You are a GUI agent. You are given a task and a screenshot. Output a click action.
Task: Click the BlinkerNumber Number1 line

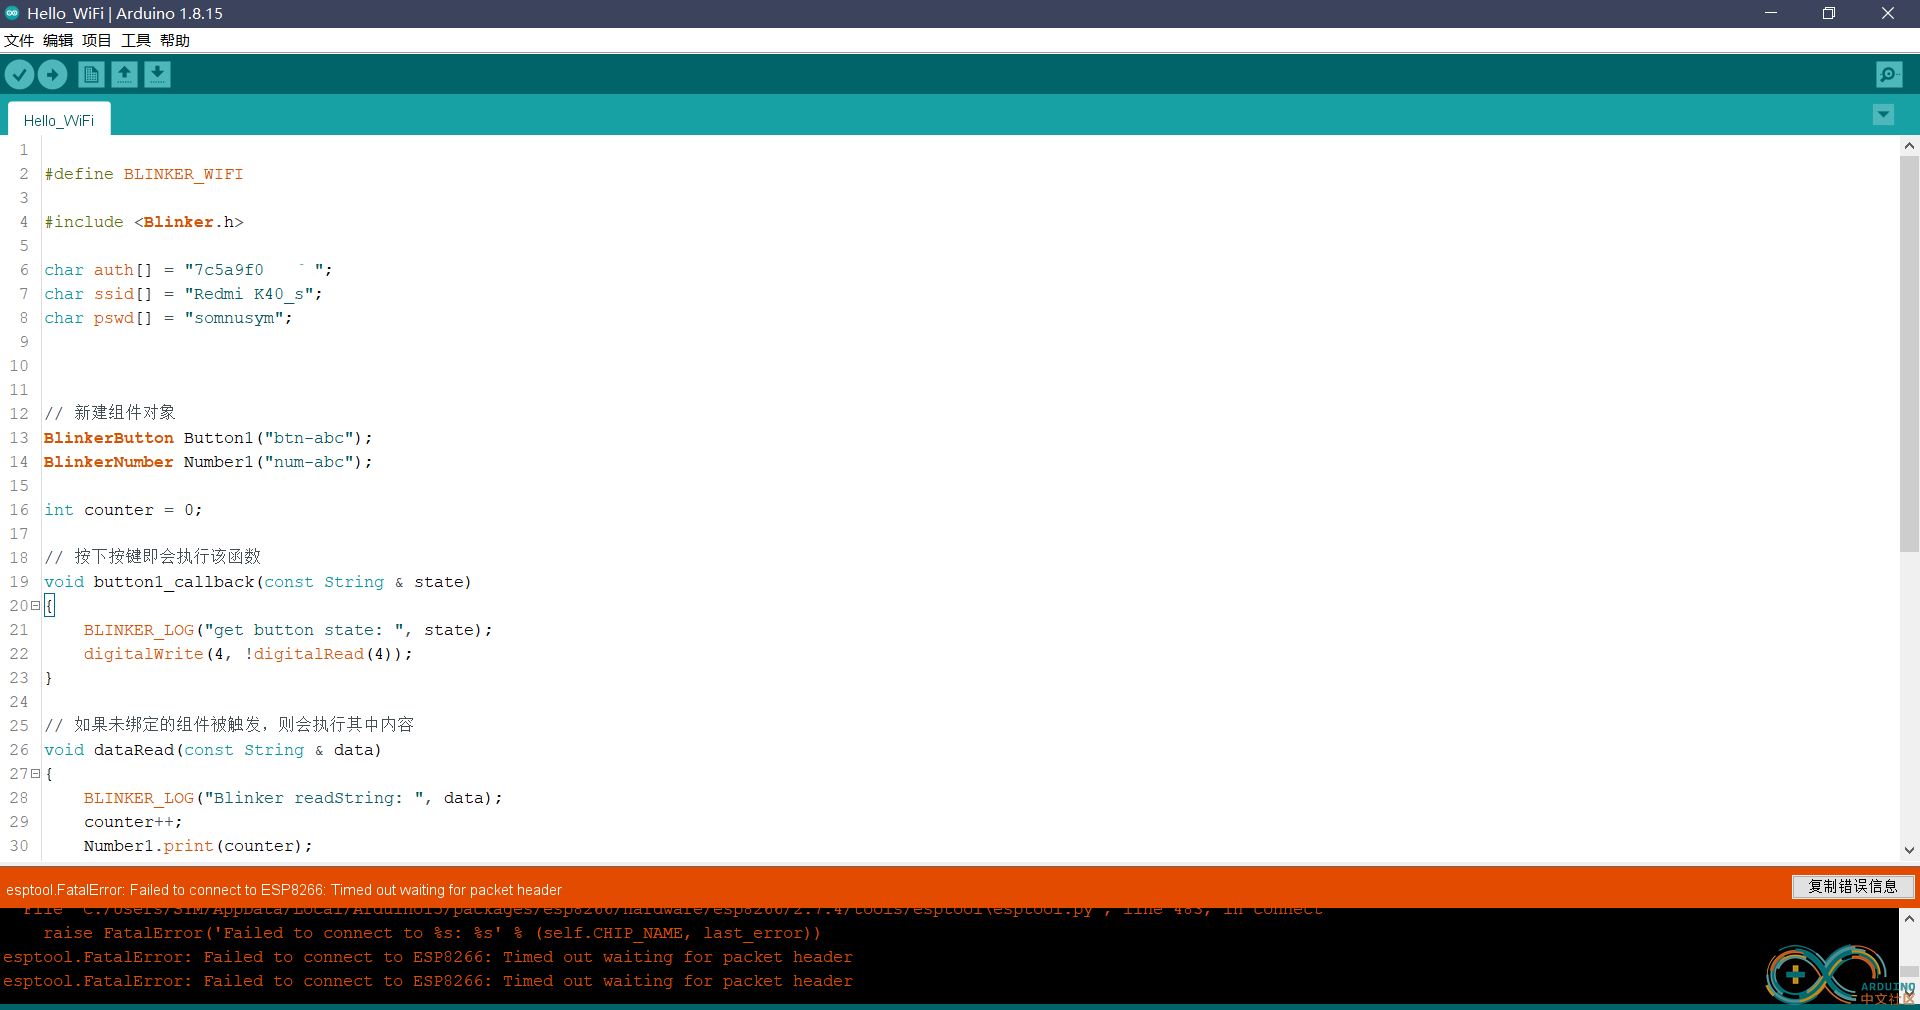click(208, 462)
